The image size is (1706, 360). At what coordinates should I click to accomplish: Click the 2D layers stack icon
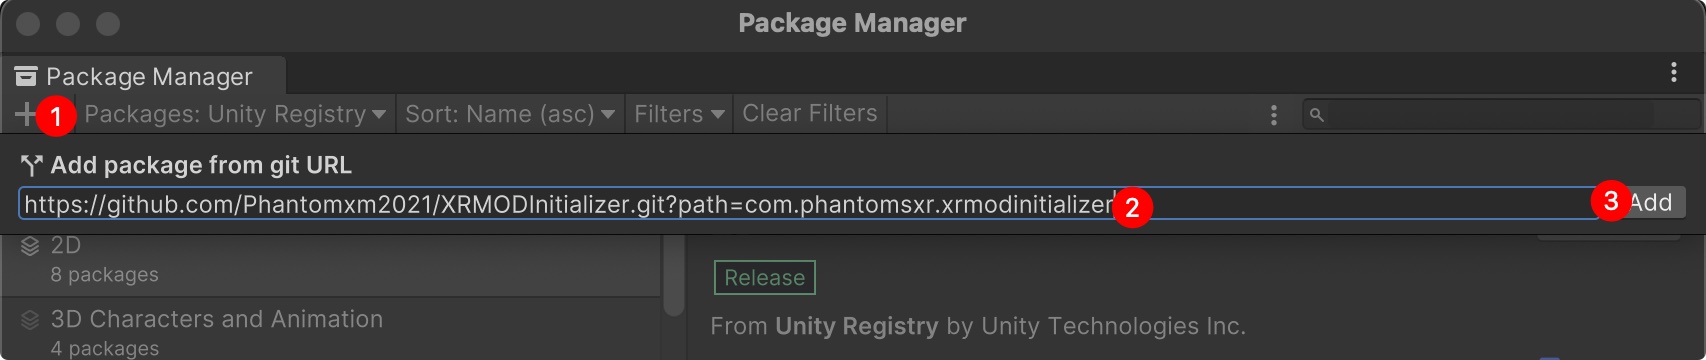[x=30, y=246]
